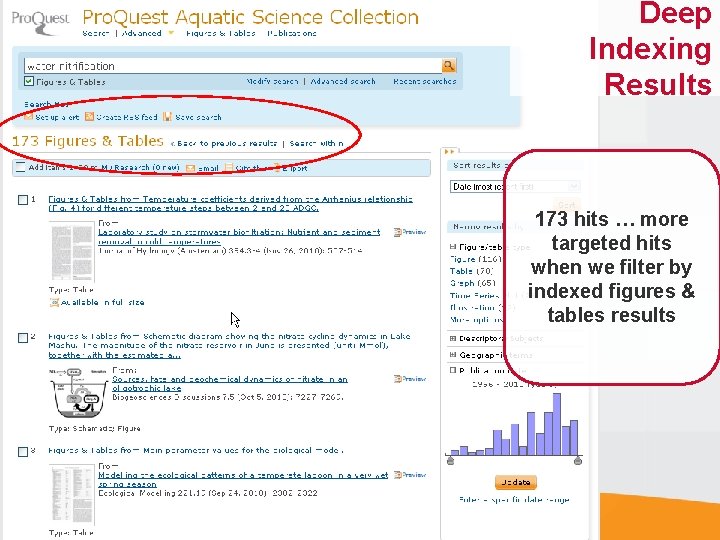Click the tallest bar in date histogram
Image resolution: width=720 pixels, height=540 pixels.
[x=557, y=424]
